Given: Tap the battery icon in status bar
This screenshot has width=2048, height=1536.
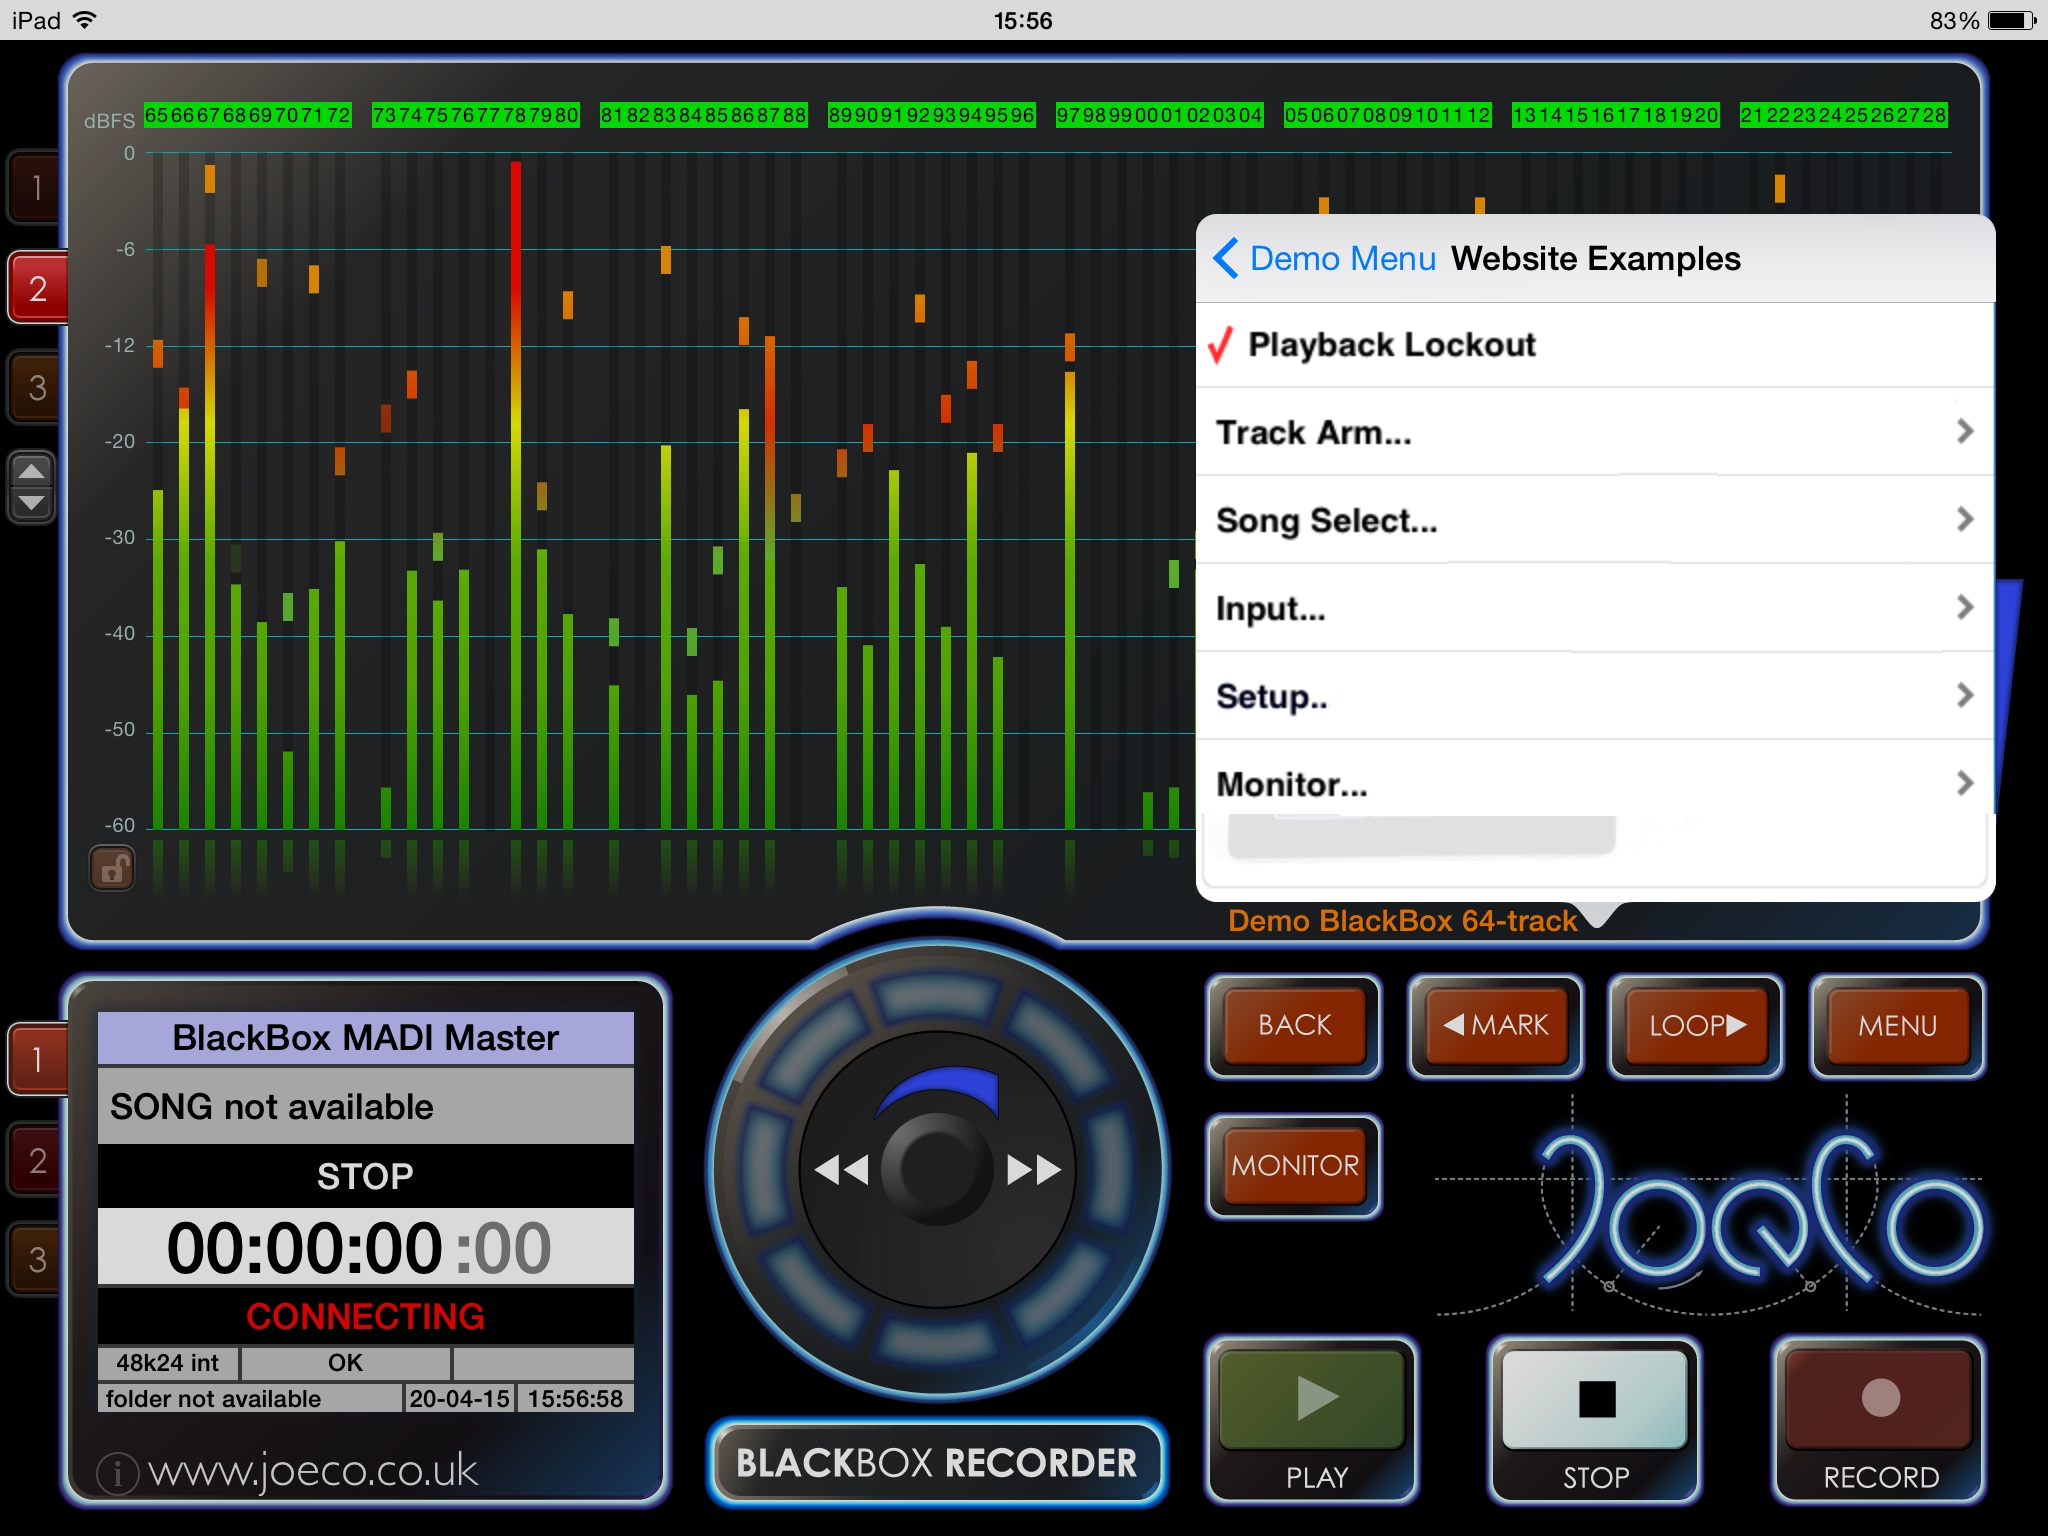Looking at the screenshot, I should click(x=2012, y=20).
